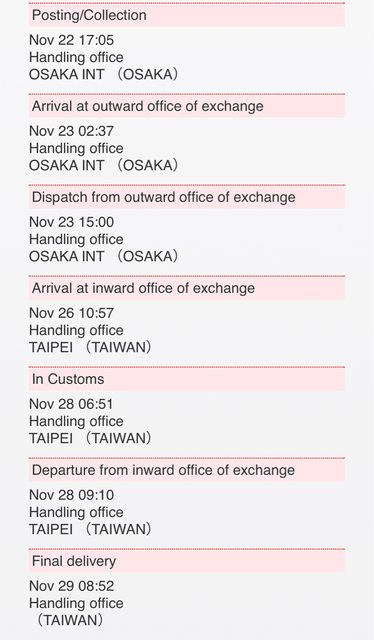This screenshot has height=640, width=374.
Task: Click the Nov 22 17:05 timestamp
Action: click(x=71, y=40)
